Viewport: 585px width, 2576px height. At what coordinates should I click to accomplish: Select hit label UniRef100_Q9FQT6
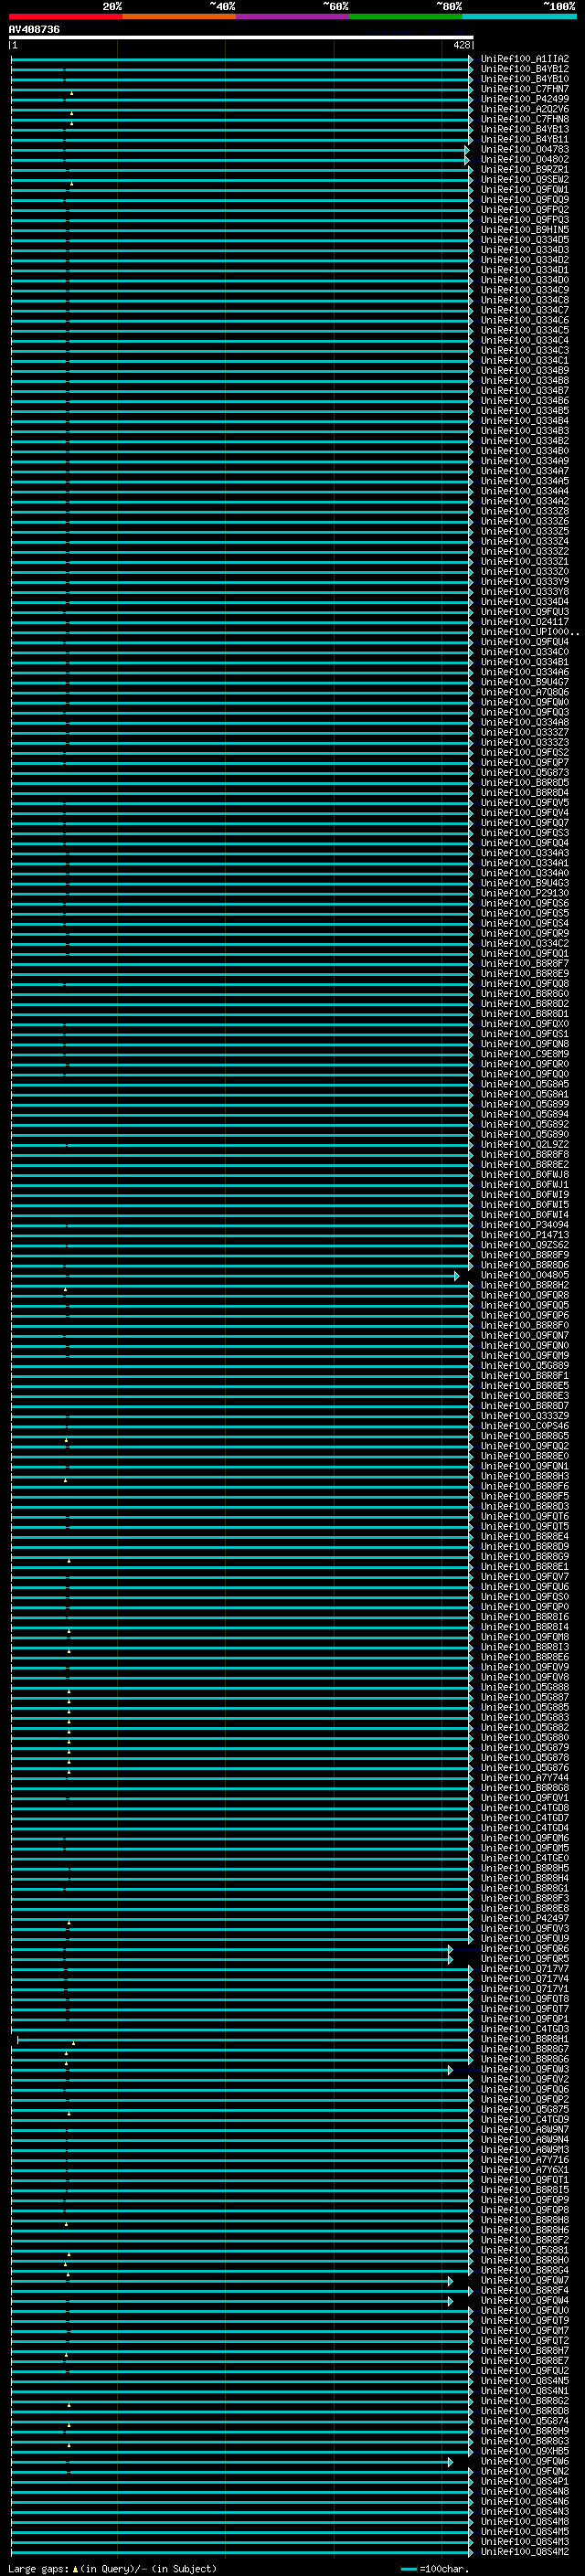pos(525,1516)
